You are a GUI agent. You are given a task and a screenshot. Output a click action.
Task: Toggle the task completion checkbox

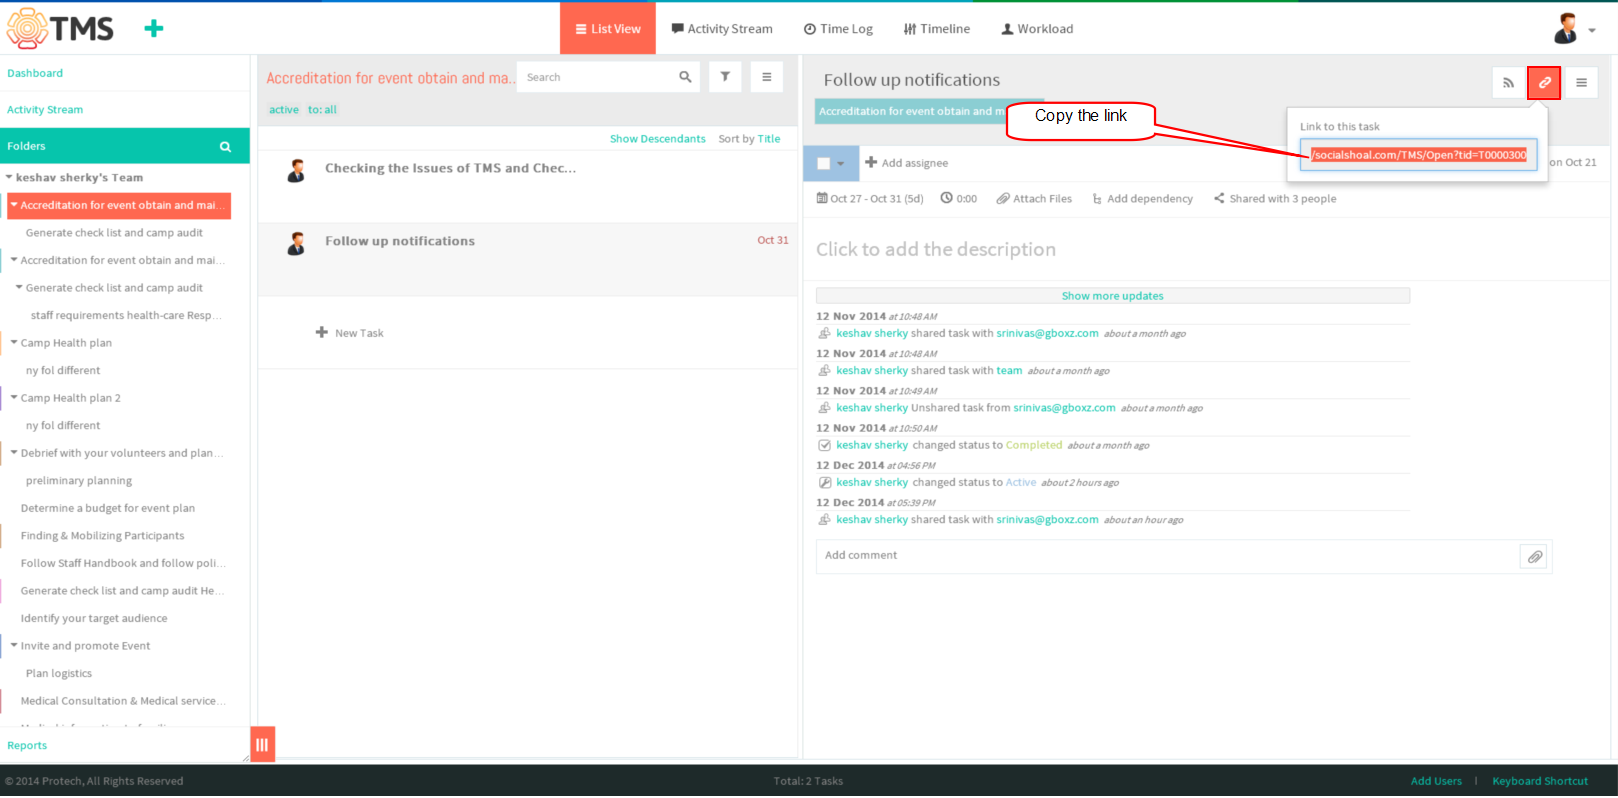click(x=823, y=163)
